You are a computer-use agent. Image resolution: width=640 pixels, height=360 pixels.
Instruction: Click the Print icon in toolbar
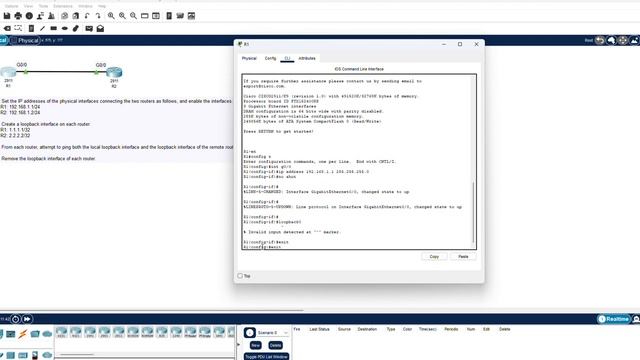point(18,16)
